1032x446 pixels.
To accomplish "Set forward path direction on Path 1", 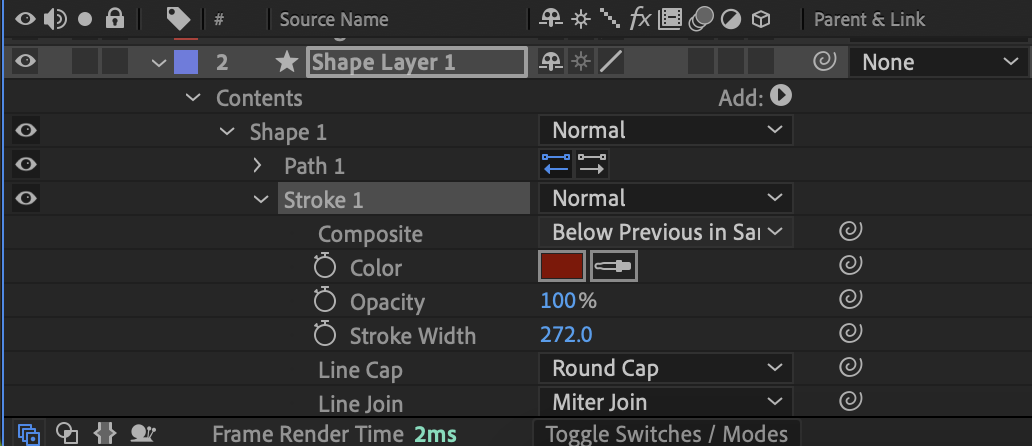I will click(x=592, y=164).
